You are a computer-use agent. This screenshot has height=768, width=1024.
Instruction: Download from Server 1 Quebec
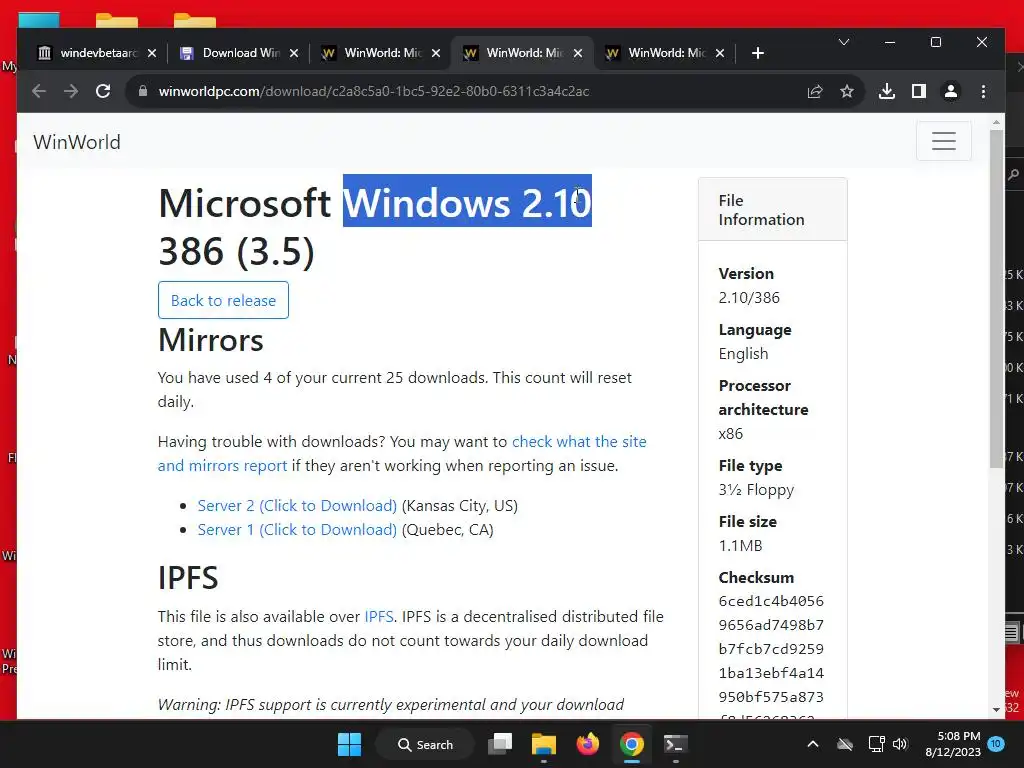tap(297, 530)
